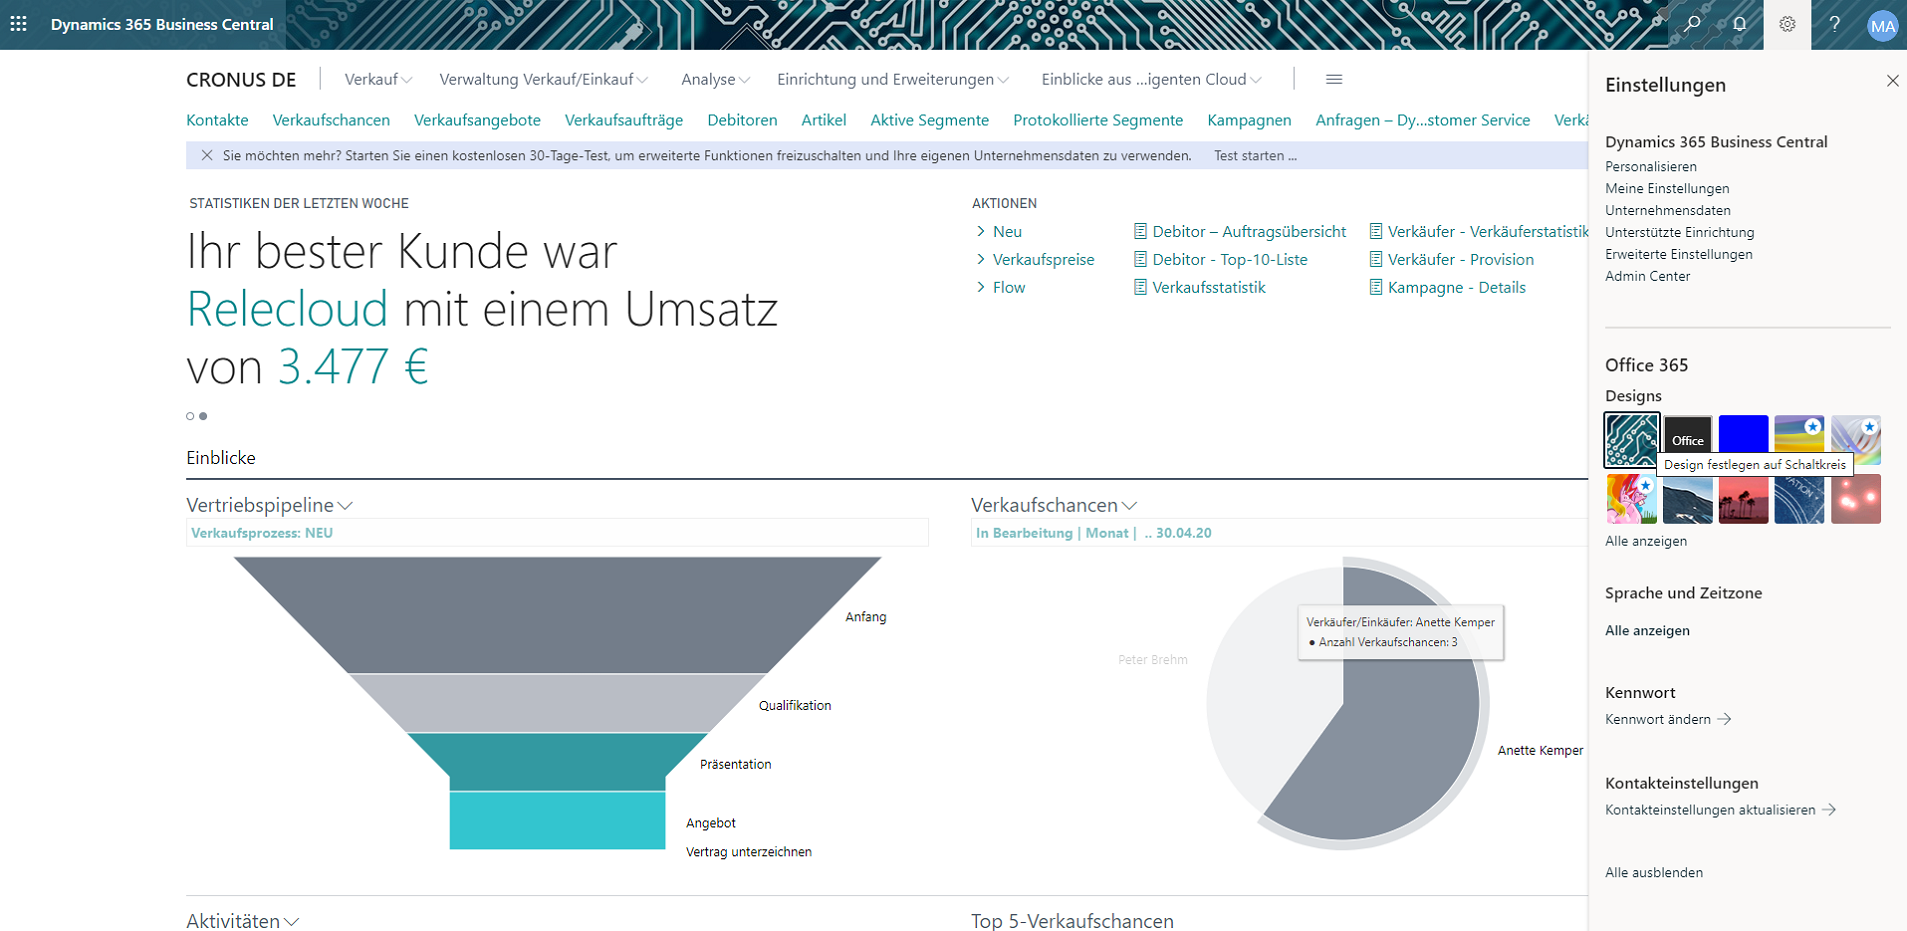Open Erweiterte Einstellungen
The height and width of the screenshot is (931, 1907).
[x=1679, y=254]
